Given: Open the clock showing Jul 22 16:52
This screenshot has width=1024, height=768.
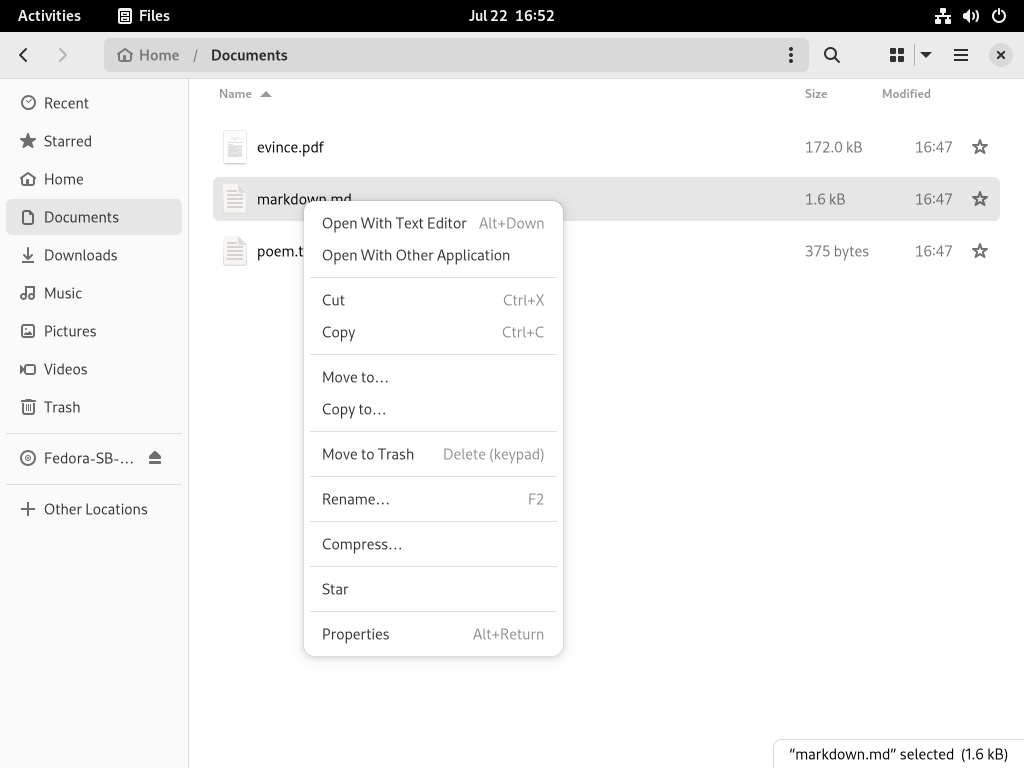Looking at the screenshot, I should point(511,16).
